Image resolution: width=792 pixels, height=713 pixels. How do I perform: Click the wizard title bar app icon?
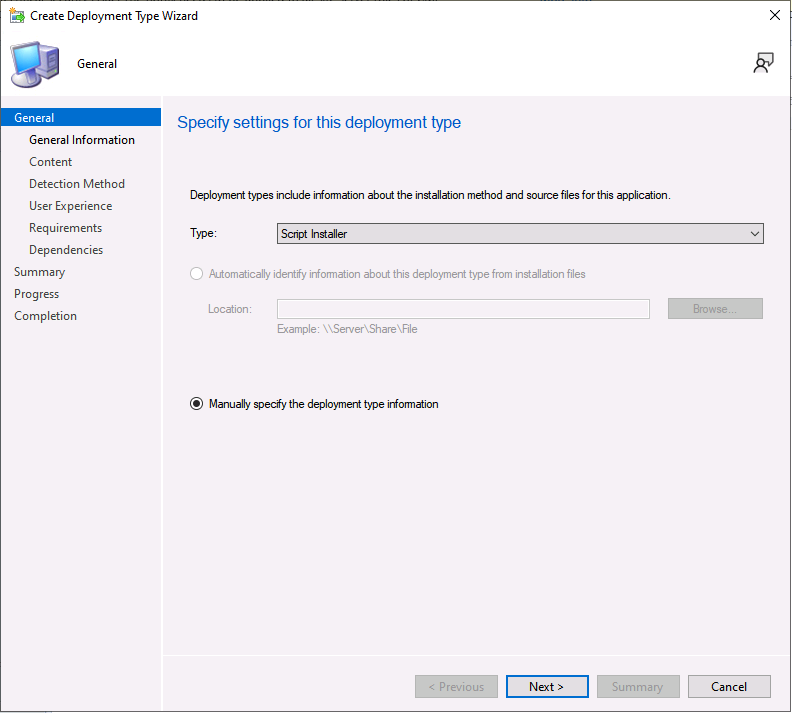[16, 16]
